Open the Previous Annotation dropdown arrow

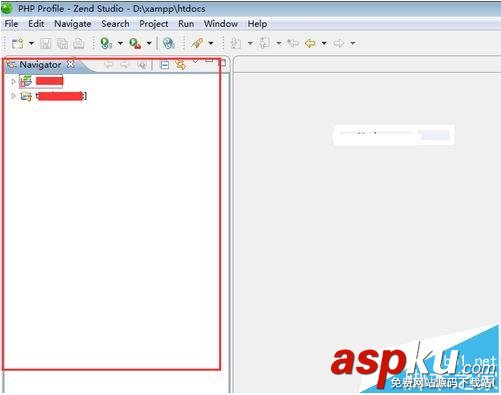[x=279, y=43]
